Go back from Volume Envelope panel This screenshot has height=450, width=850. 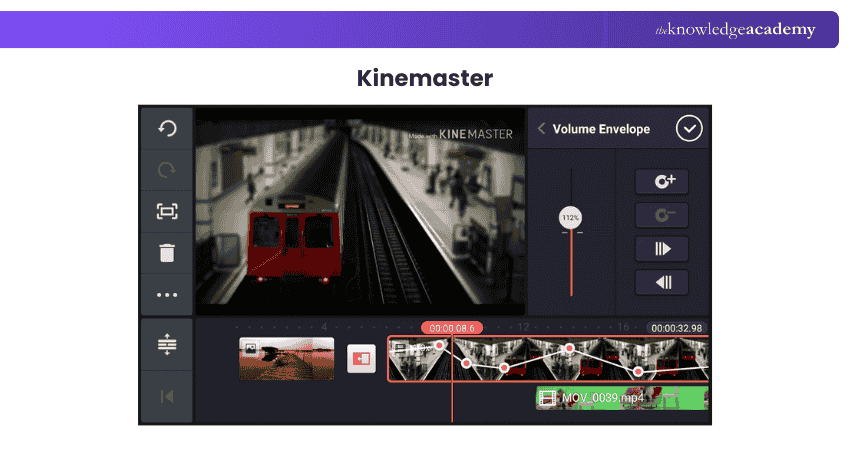click(541, 128)
